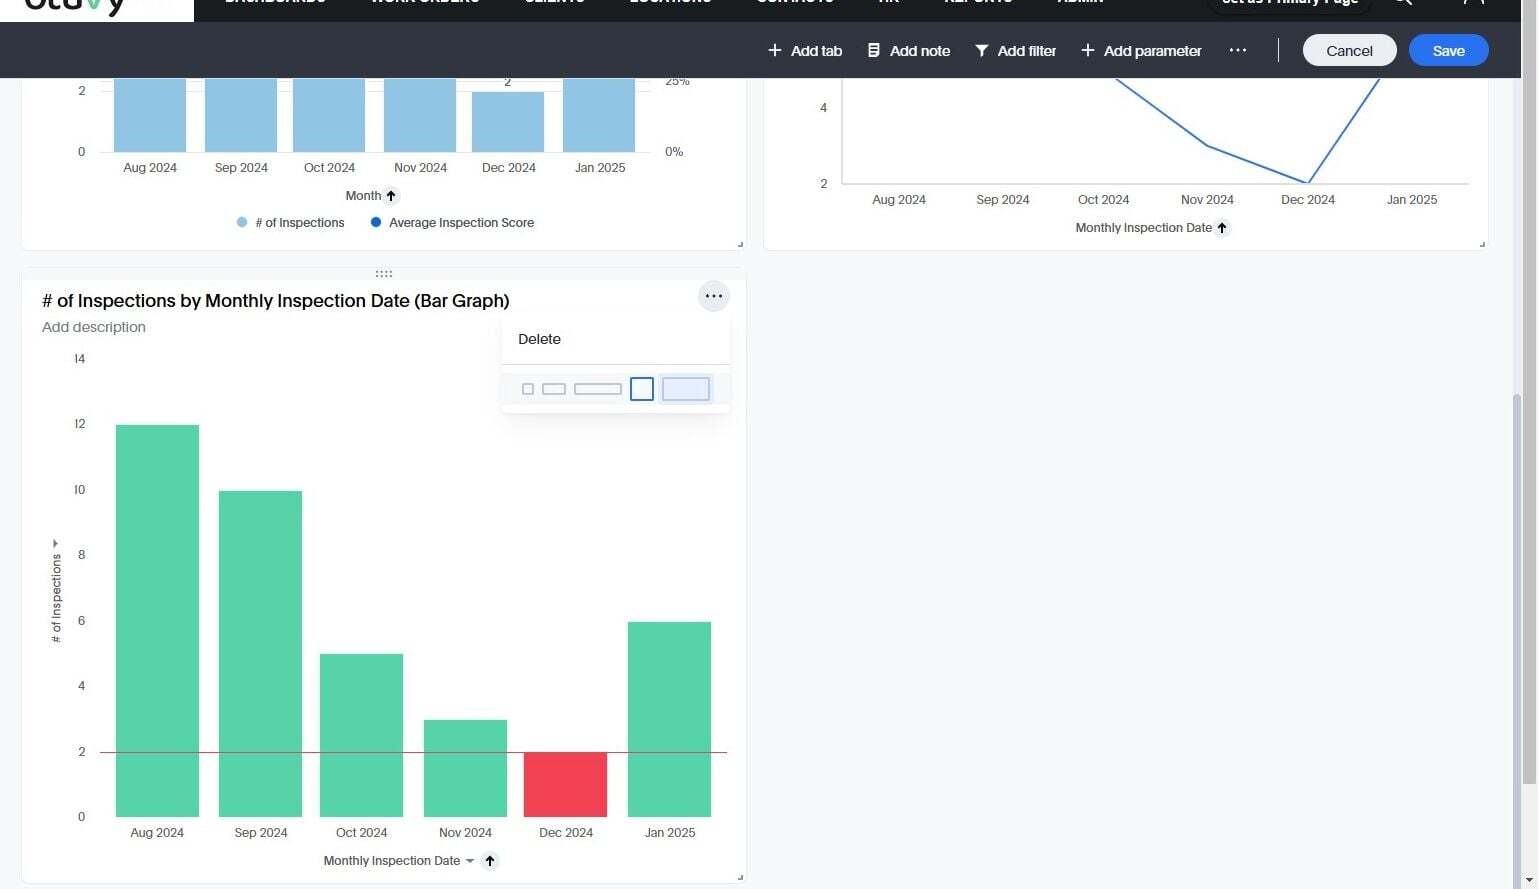
Task: Click the "Jan 2025" label on the line chart axis
Action: [x=1412, y=200]
